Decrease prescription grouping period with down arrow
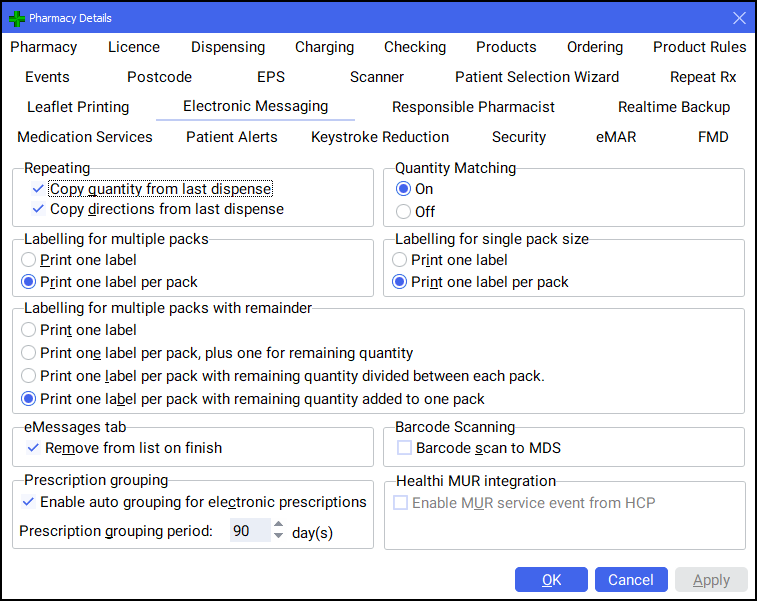The width and height of the screenshot is (757, 601). 278,537
